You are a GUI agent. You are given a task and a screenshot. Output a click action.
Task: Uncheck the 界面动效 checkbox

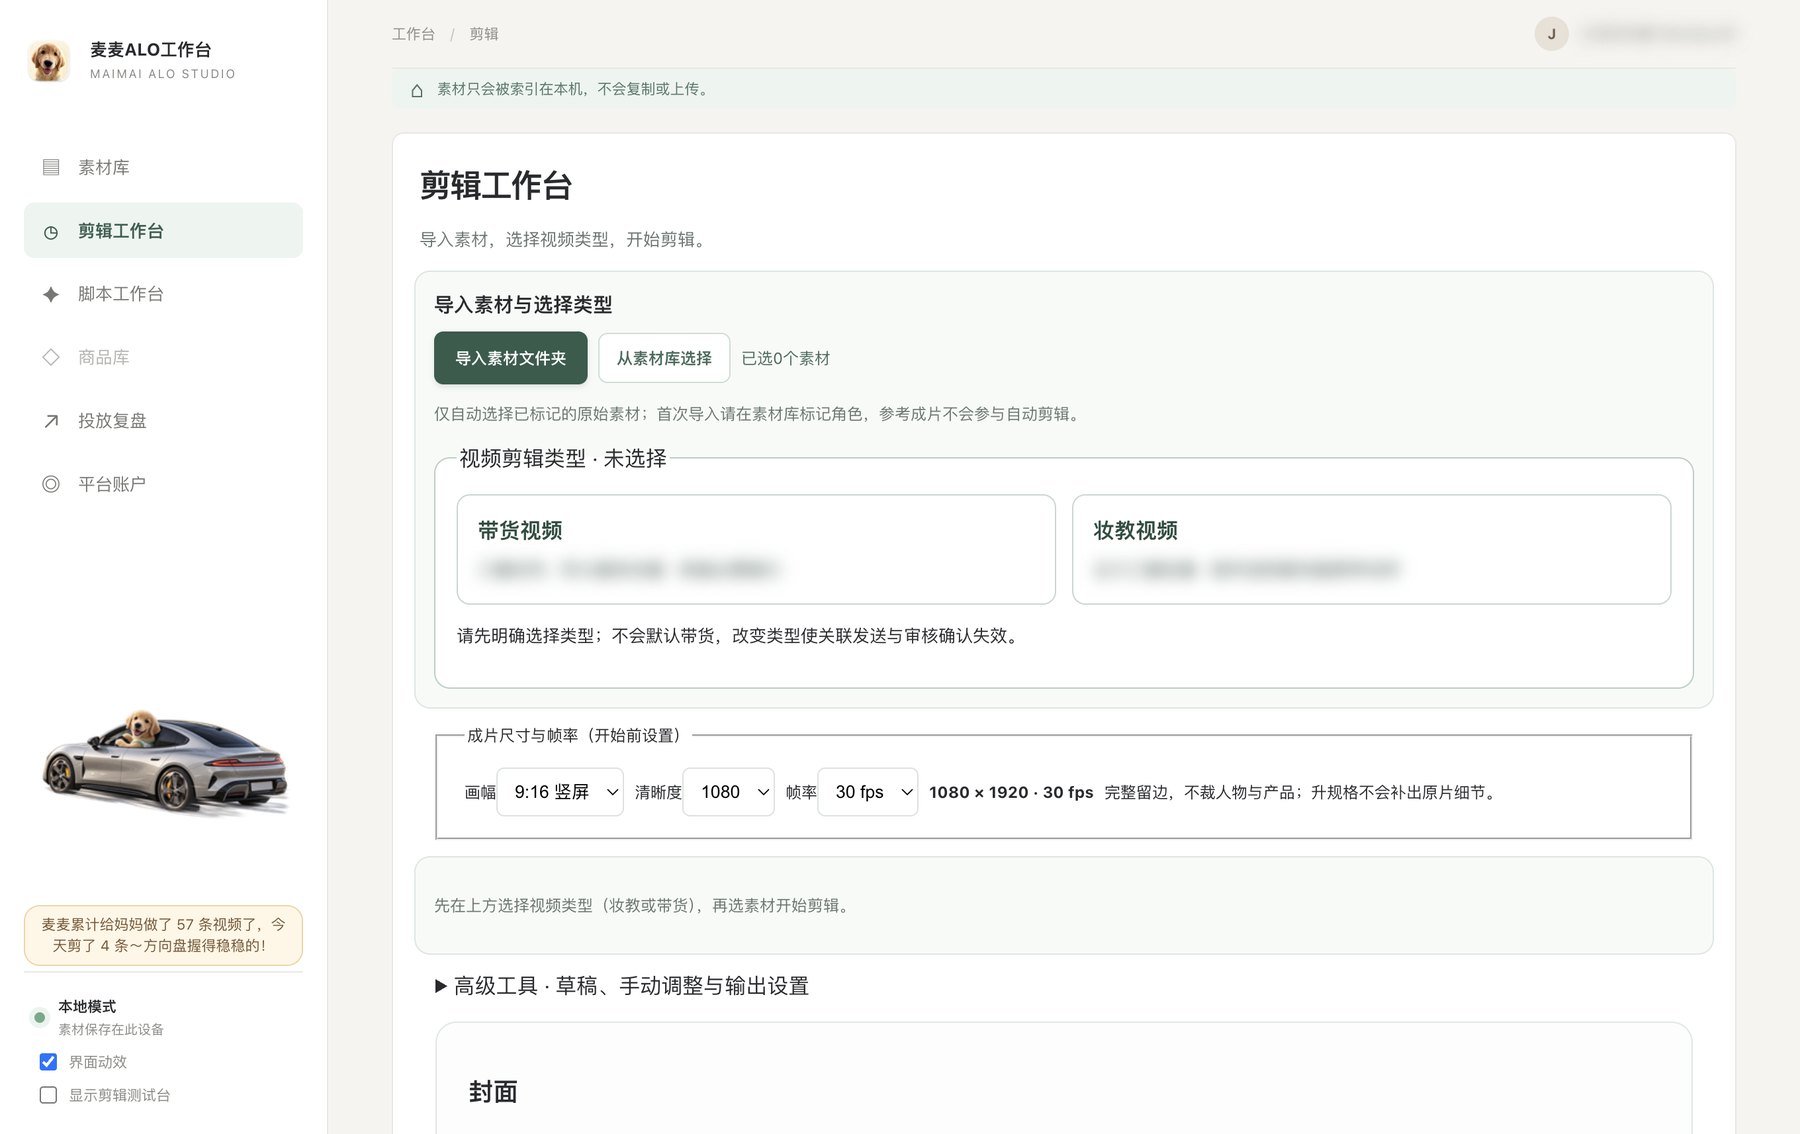pos(48,1062)
